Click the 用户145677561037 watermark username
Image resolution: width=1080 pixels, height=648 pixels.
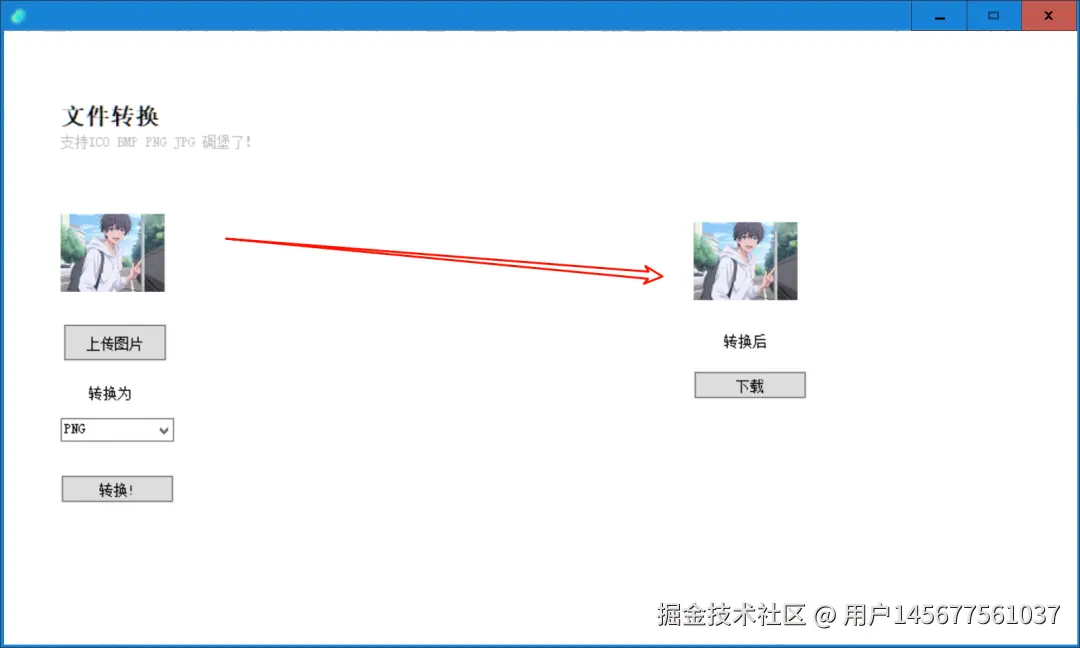[952, 614]
